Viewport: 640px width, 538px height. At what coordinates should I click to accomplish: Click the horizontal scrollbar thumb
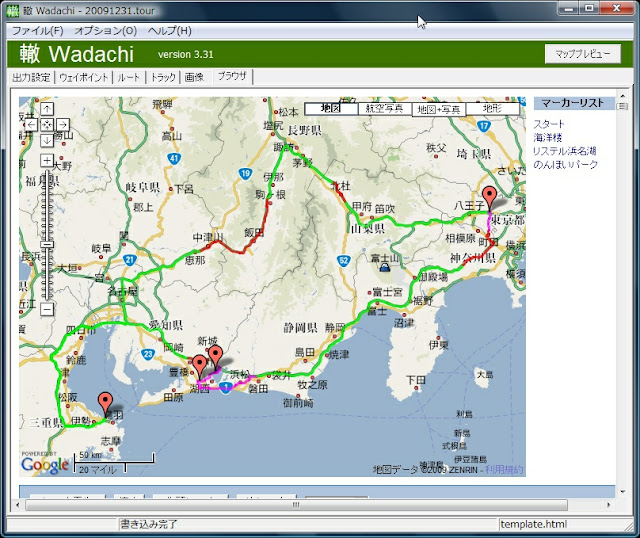296,505
